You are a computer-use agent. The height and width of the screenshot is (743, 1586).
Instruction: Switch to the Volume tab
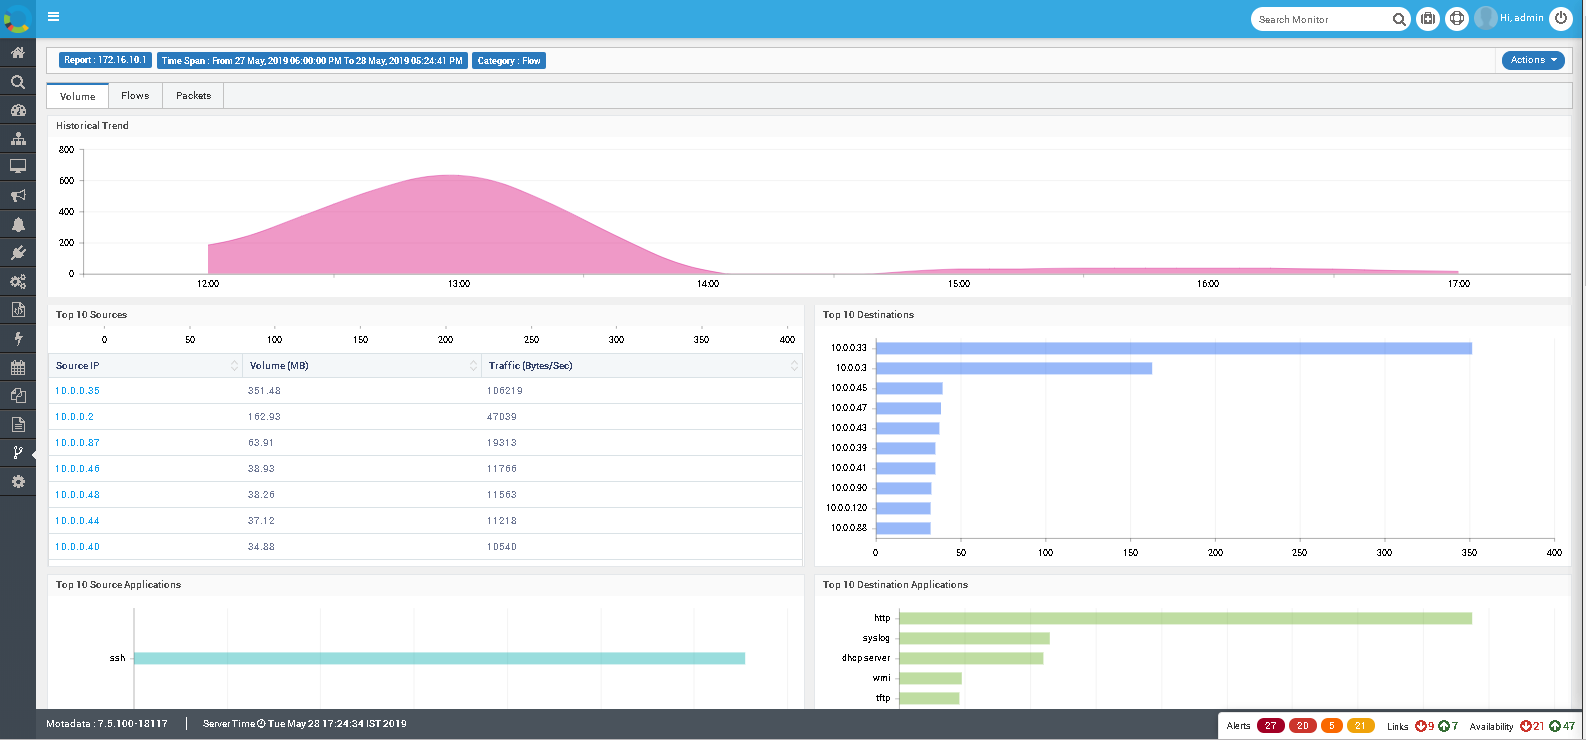click(77, 96)
